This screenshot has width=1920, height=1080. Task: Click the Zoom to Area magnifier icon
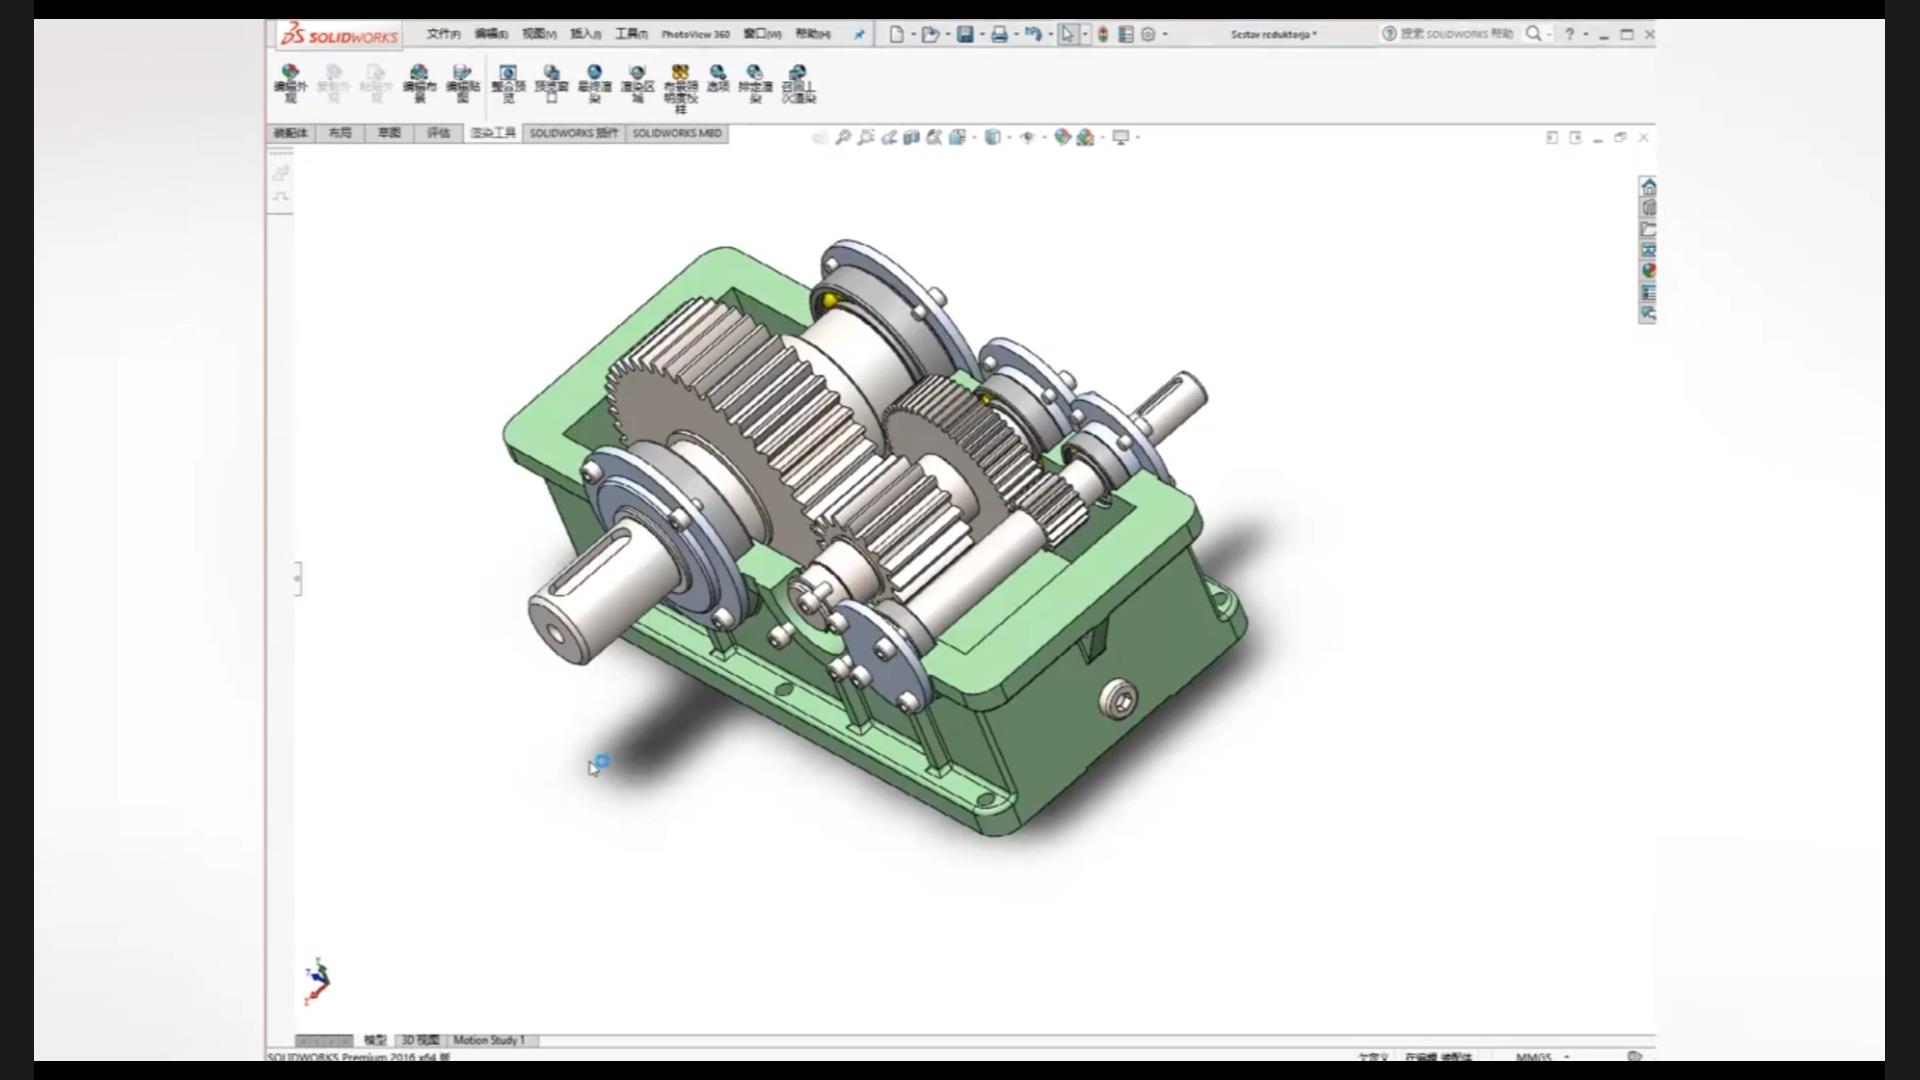point(865,137)
